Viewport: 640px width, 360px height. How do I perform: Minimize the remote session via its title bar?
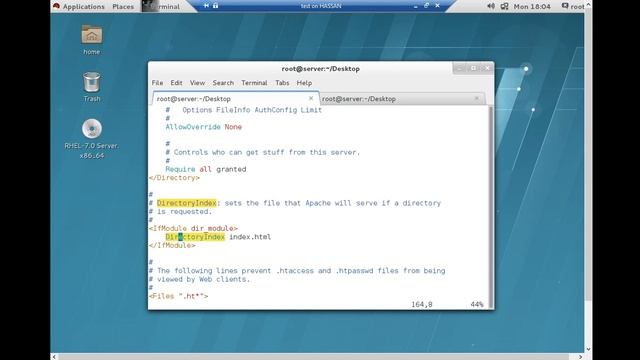[416, 6]
